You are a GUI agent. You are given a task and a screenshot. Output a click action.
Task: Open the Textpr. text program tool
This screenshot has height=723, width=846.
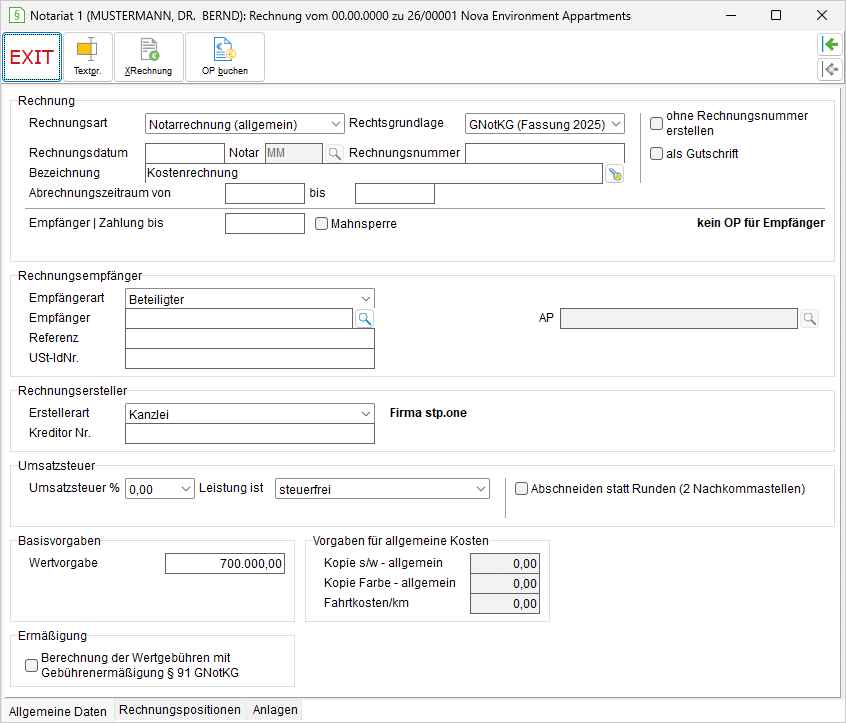pyautogui.click(x=88, y=57)
